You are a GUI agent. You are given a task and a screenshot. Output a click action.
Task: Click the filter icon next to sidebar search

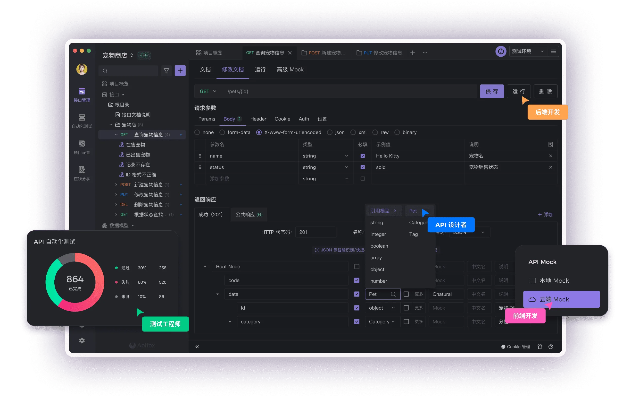(x=167, y=71)
